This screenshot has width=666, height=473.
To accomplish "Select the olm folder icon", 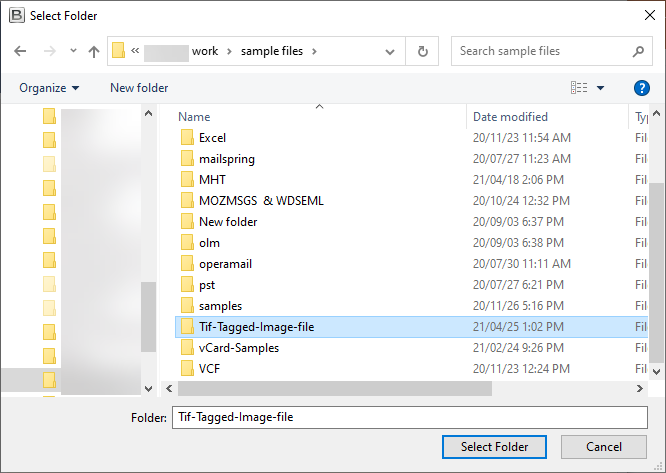I will [187, 243].
